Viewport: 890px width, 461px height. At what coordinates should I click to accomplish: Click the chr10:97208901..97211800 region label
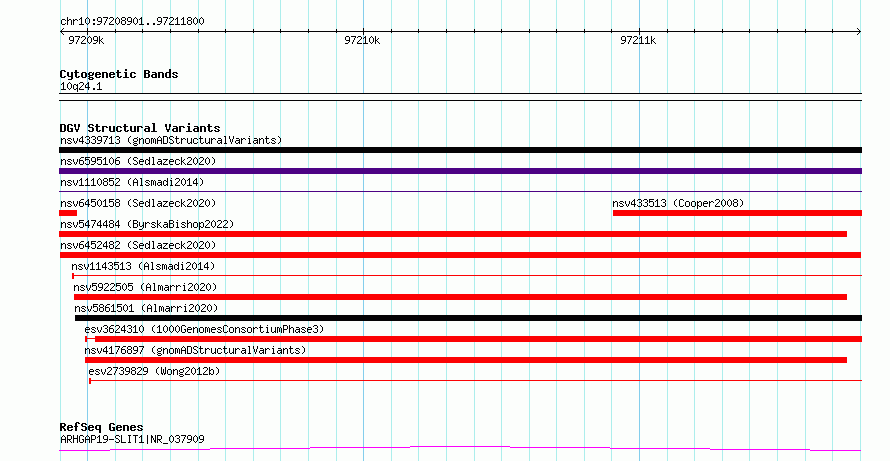coord(132,21)
